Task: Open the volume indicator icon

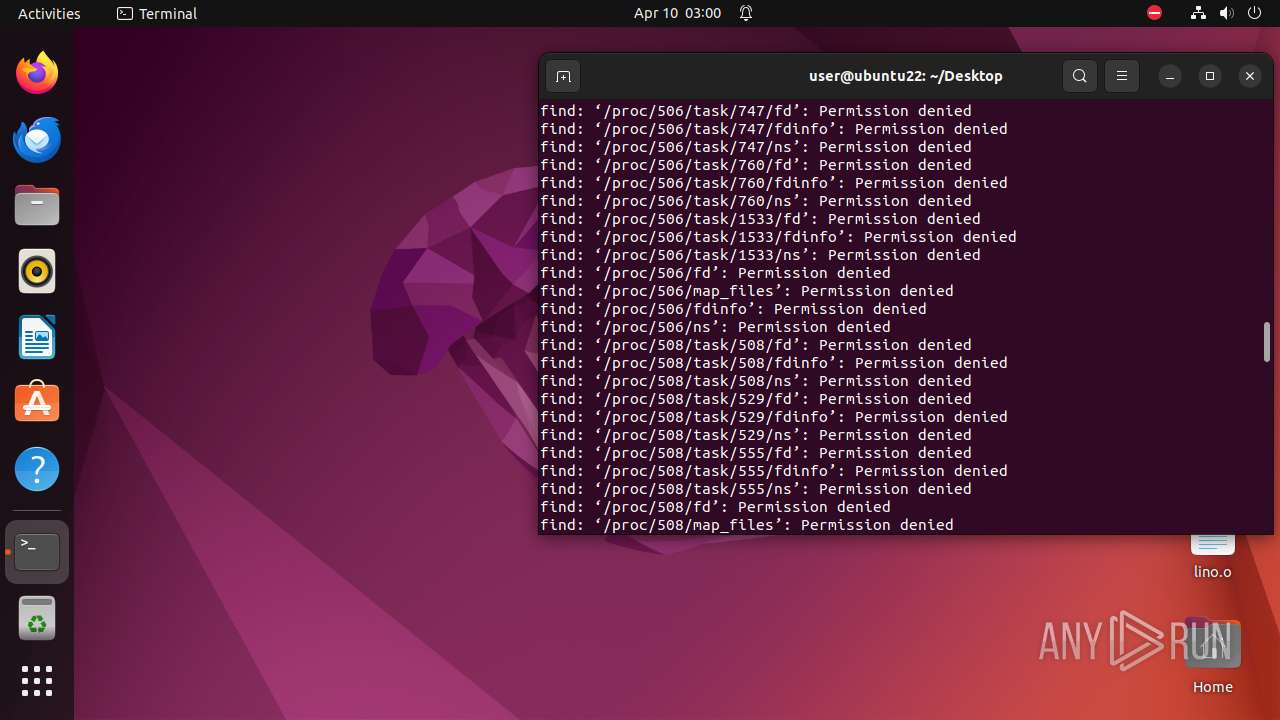Action: coord(1227,13)
